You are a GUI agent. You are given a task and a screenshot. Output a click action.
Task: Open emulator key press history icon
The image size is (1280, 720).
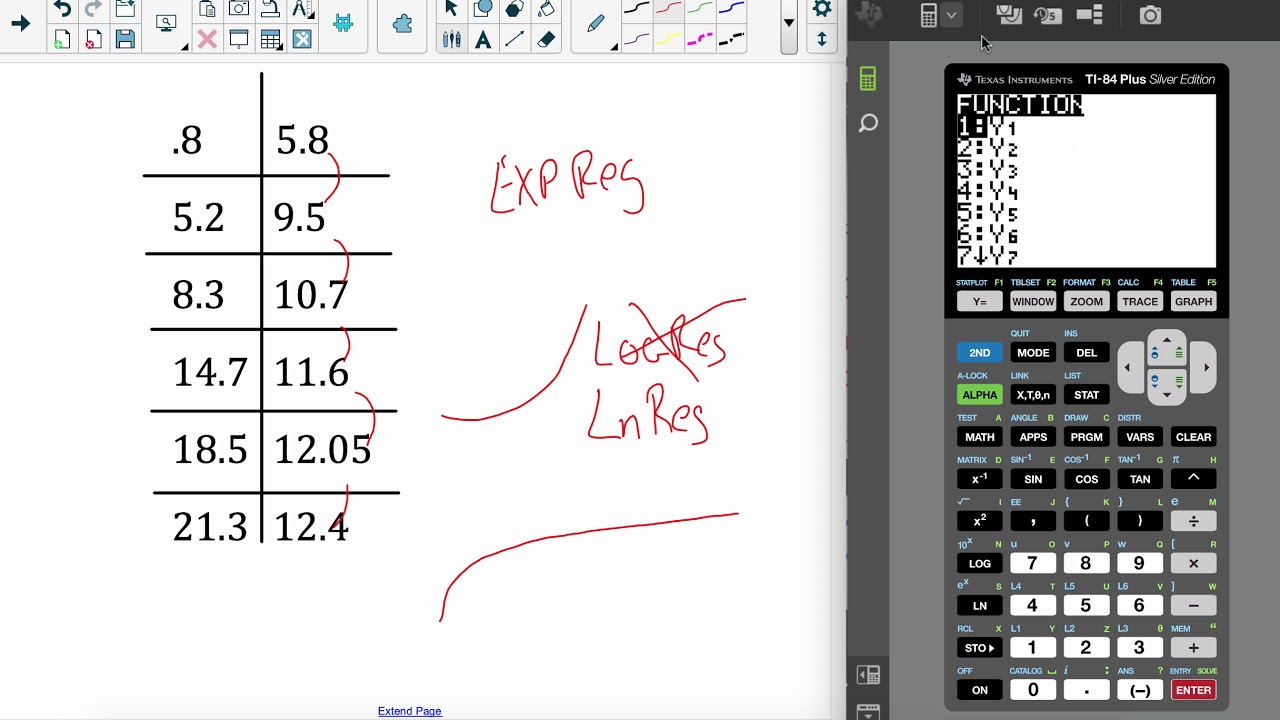(x=1048, y=15)
